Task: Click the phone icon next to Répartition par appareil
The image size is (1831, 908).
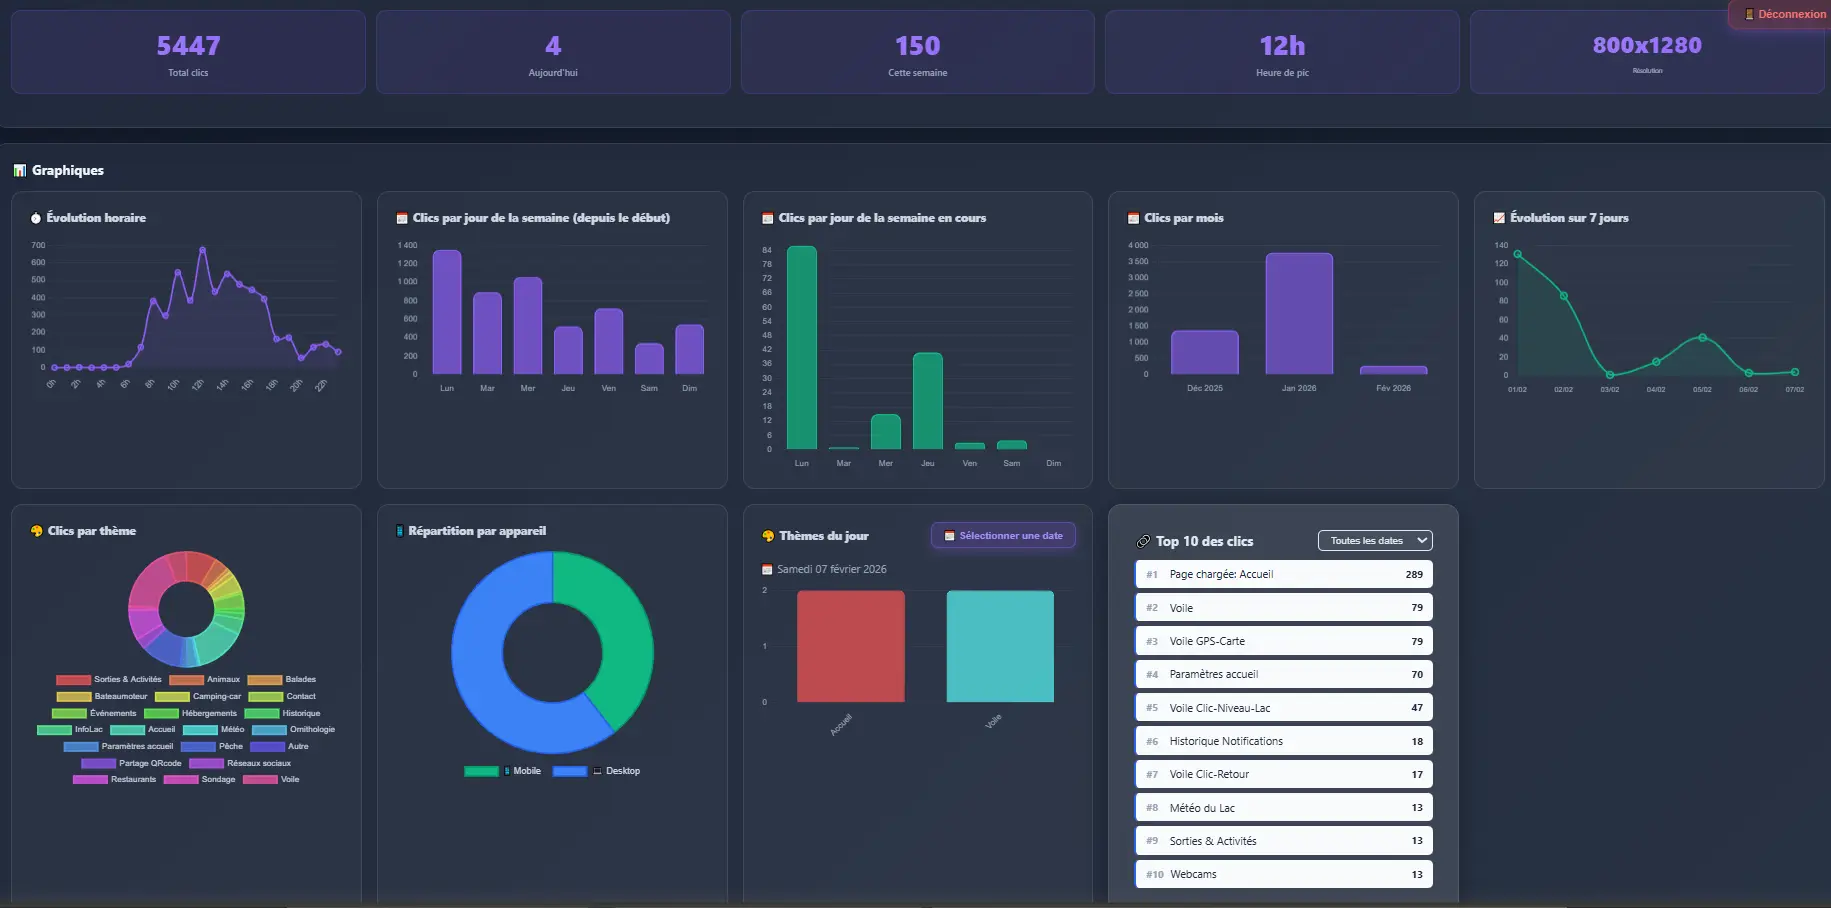Action: coord(400,531)
